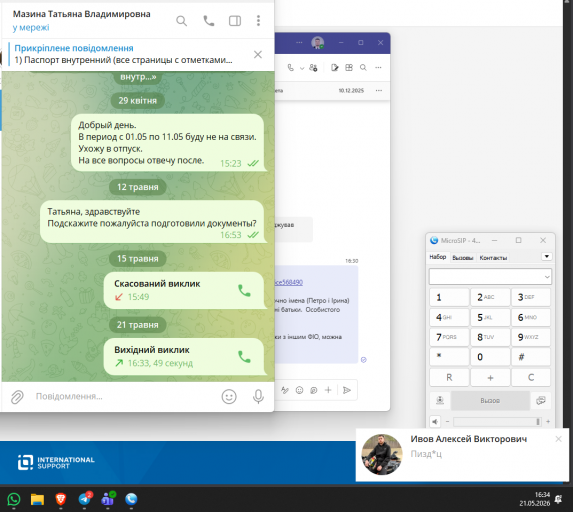Open the underlined link in the Teams message
Screen dimensions: 573x512
[289, 282]
